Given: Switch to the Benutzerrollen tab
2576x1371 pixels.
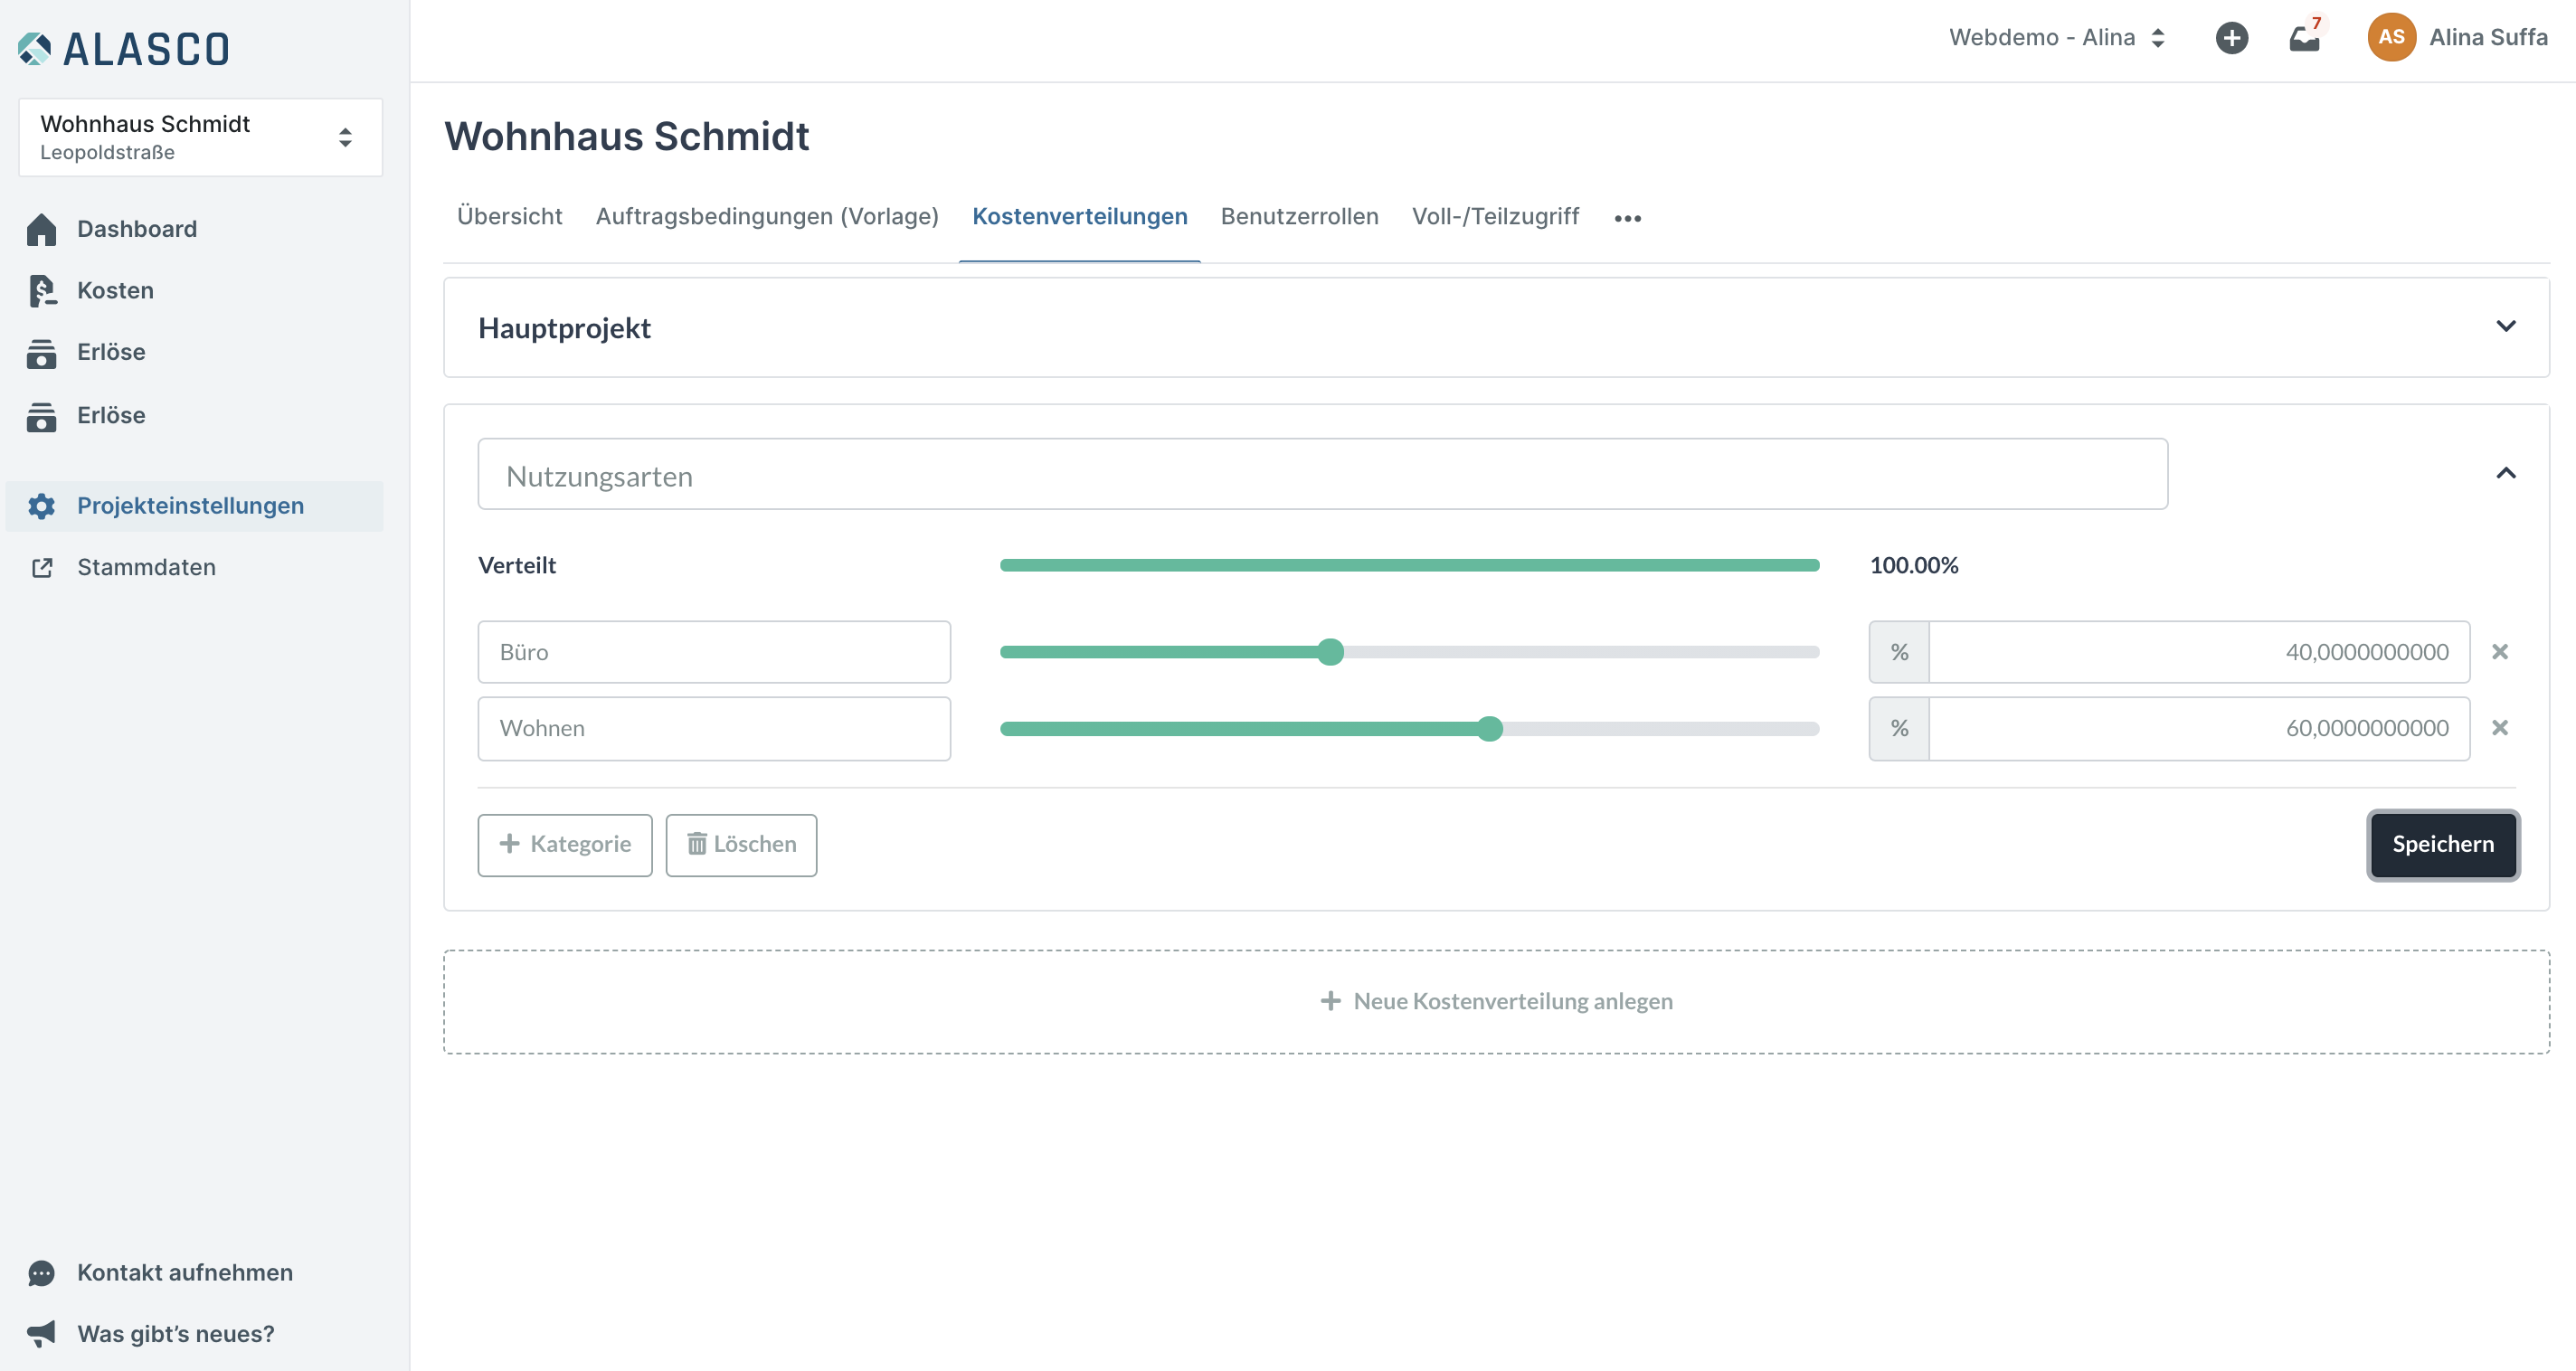Looking at the screenshot, I should tap(1299, 216).
